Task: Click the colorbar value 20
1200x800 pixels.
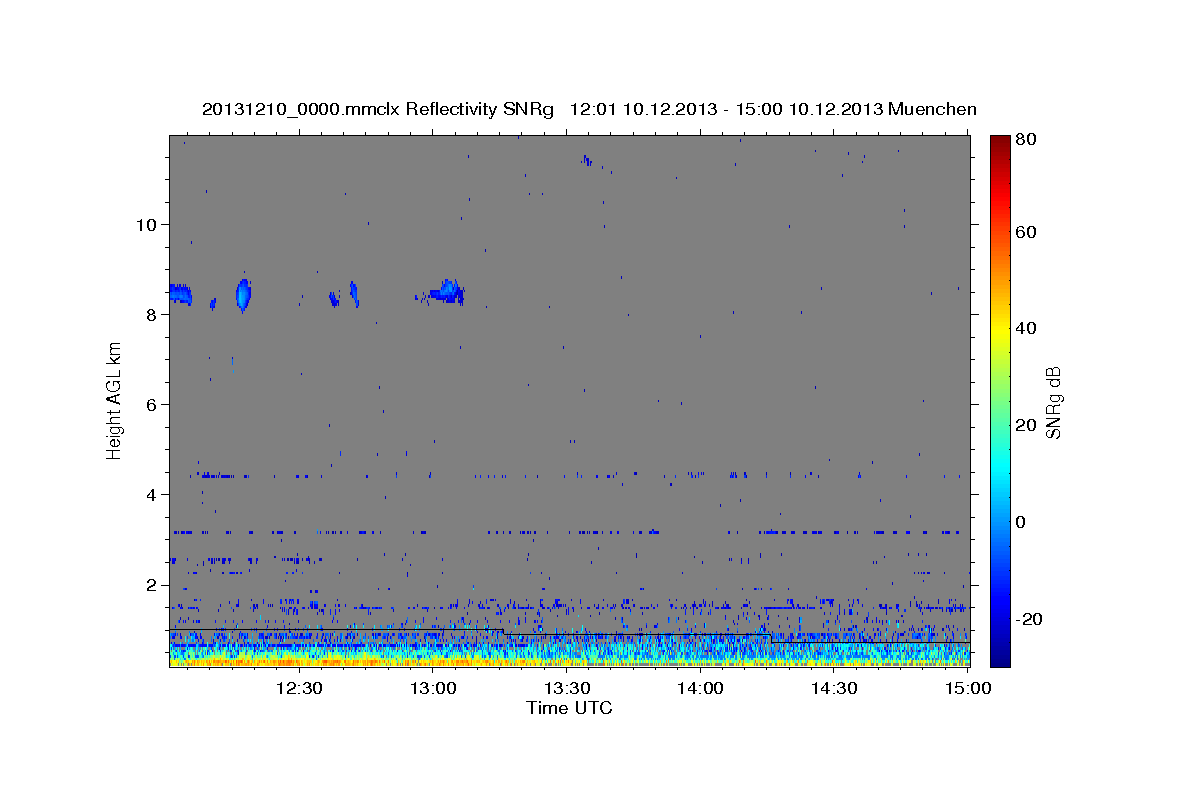Action: point(1025,425)
